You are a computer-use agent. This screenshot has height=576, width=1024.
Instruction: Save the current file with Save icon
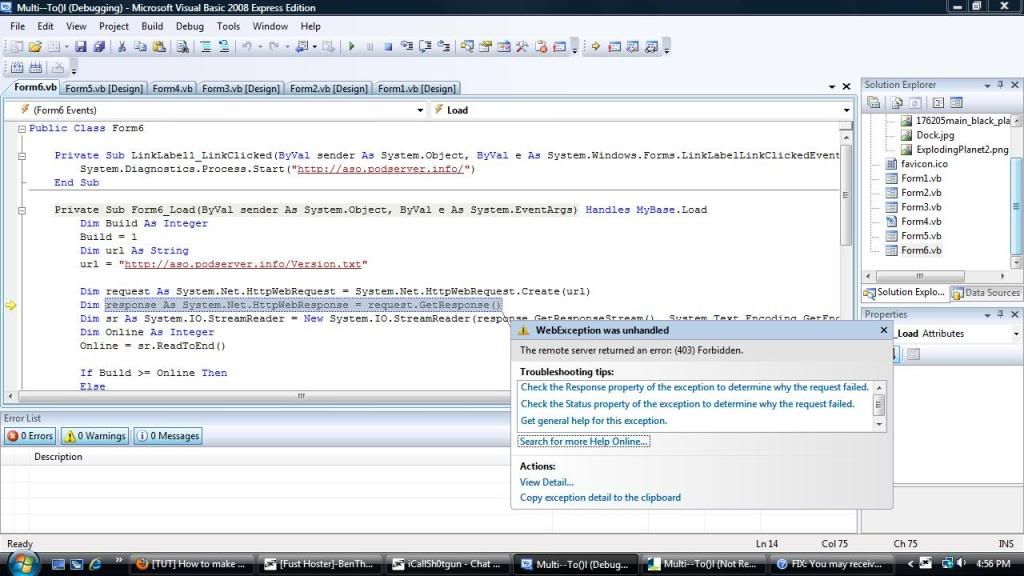tap(80, 47)
